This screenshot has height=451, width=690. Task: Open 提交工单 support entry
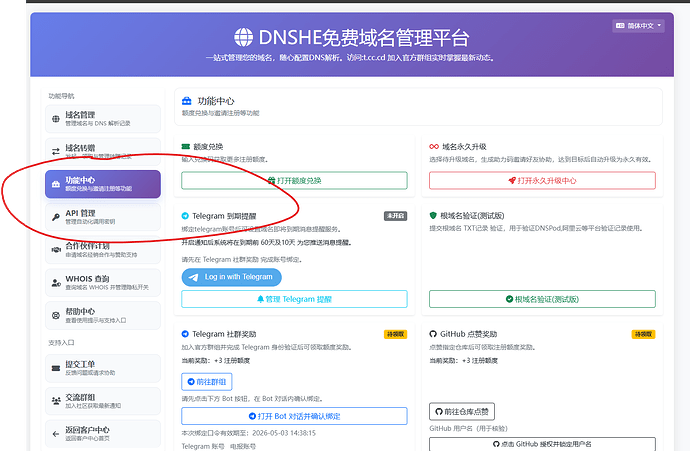point(103,368)
